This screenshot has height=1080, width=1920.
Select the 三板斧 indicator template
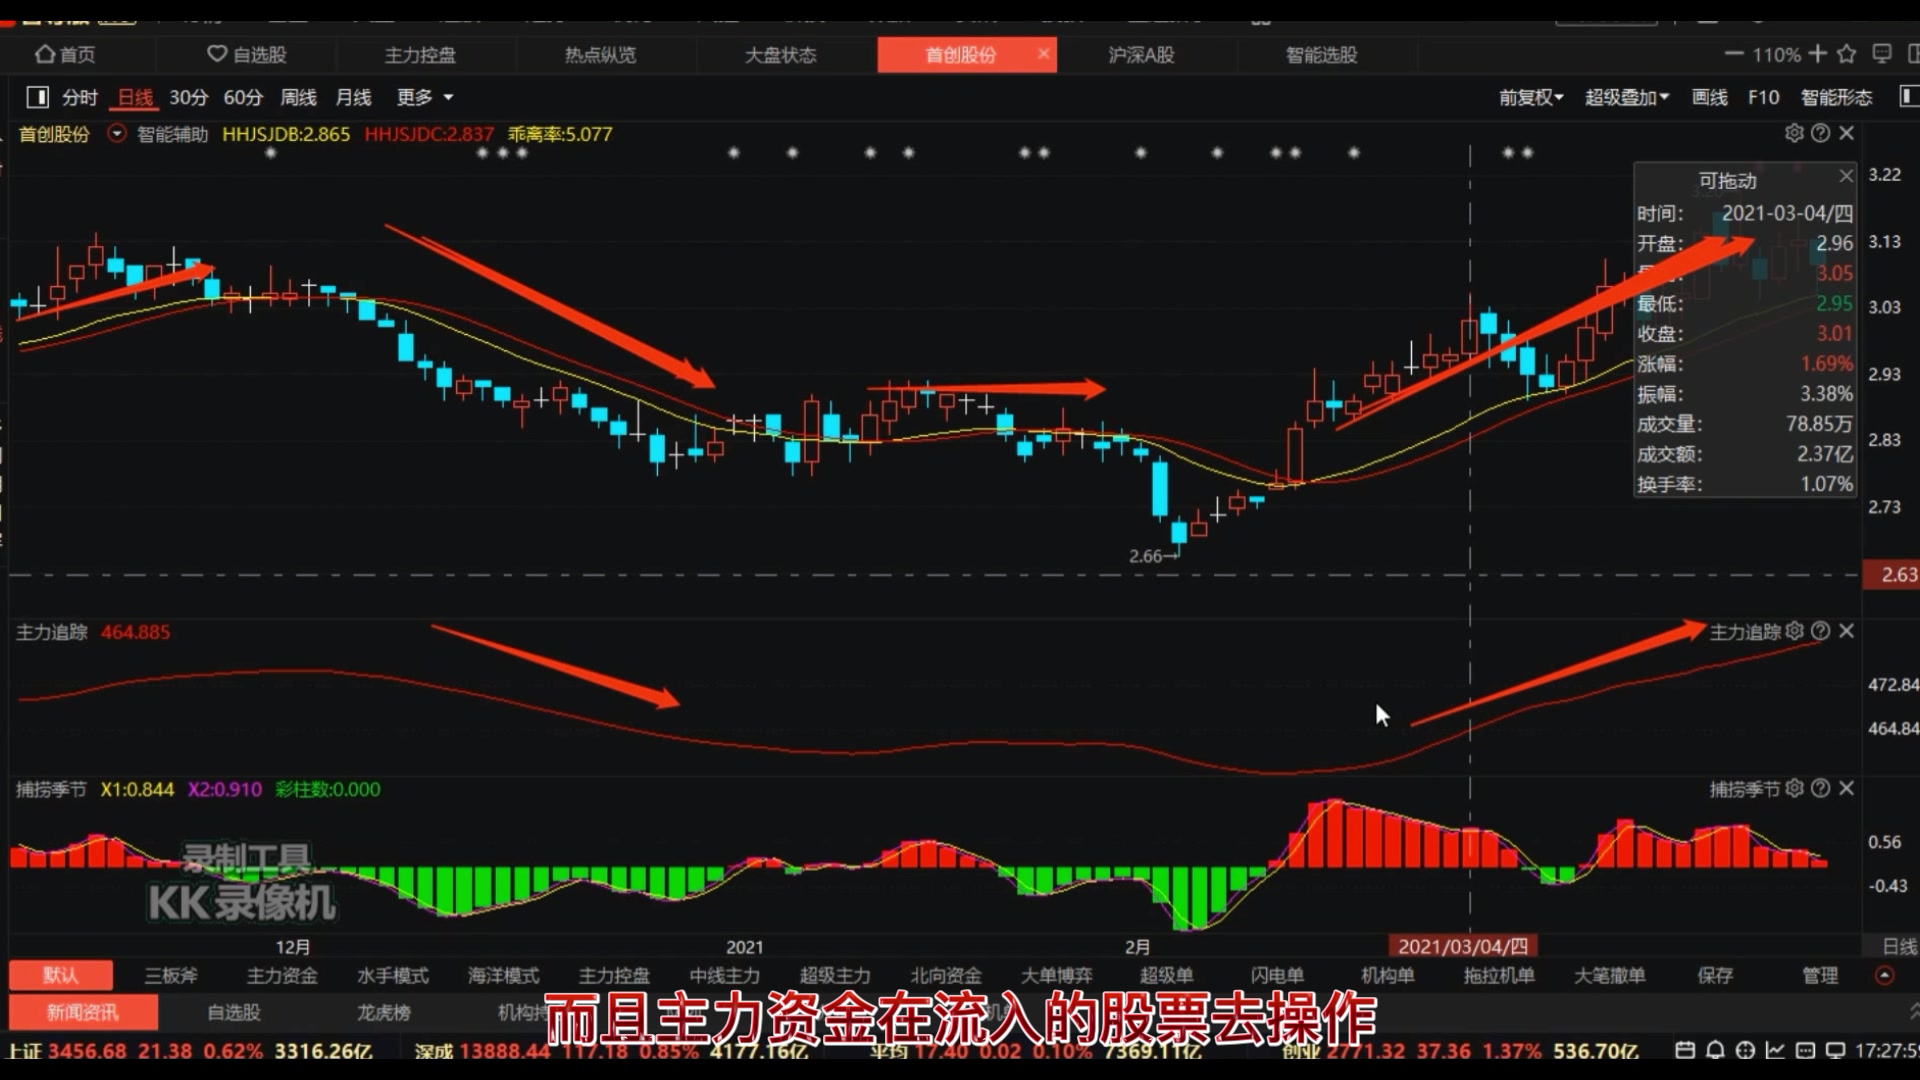tap(171, 975)
